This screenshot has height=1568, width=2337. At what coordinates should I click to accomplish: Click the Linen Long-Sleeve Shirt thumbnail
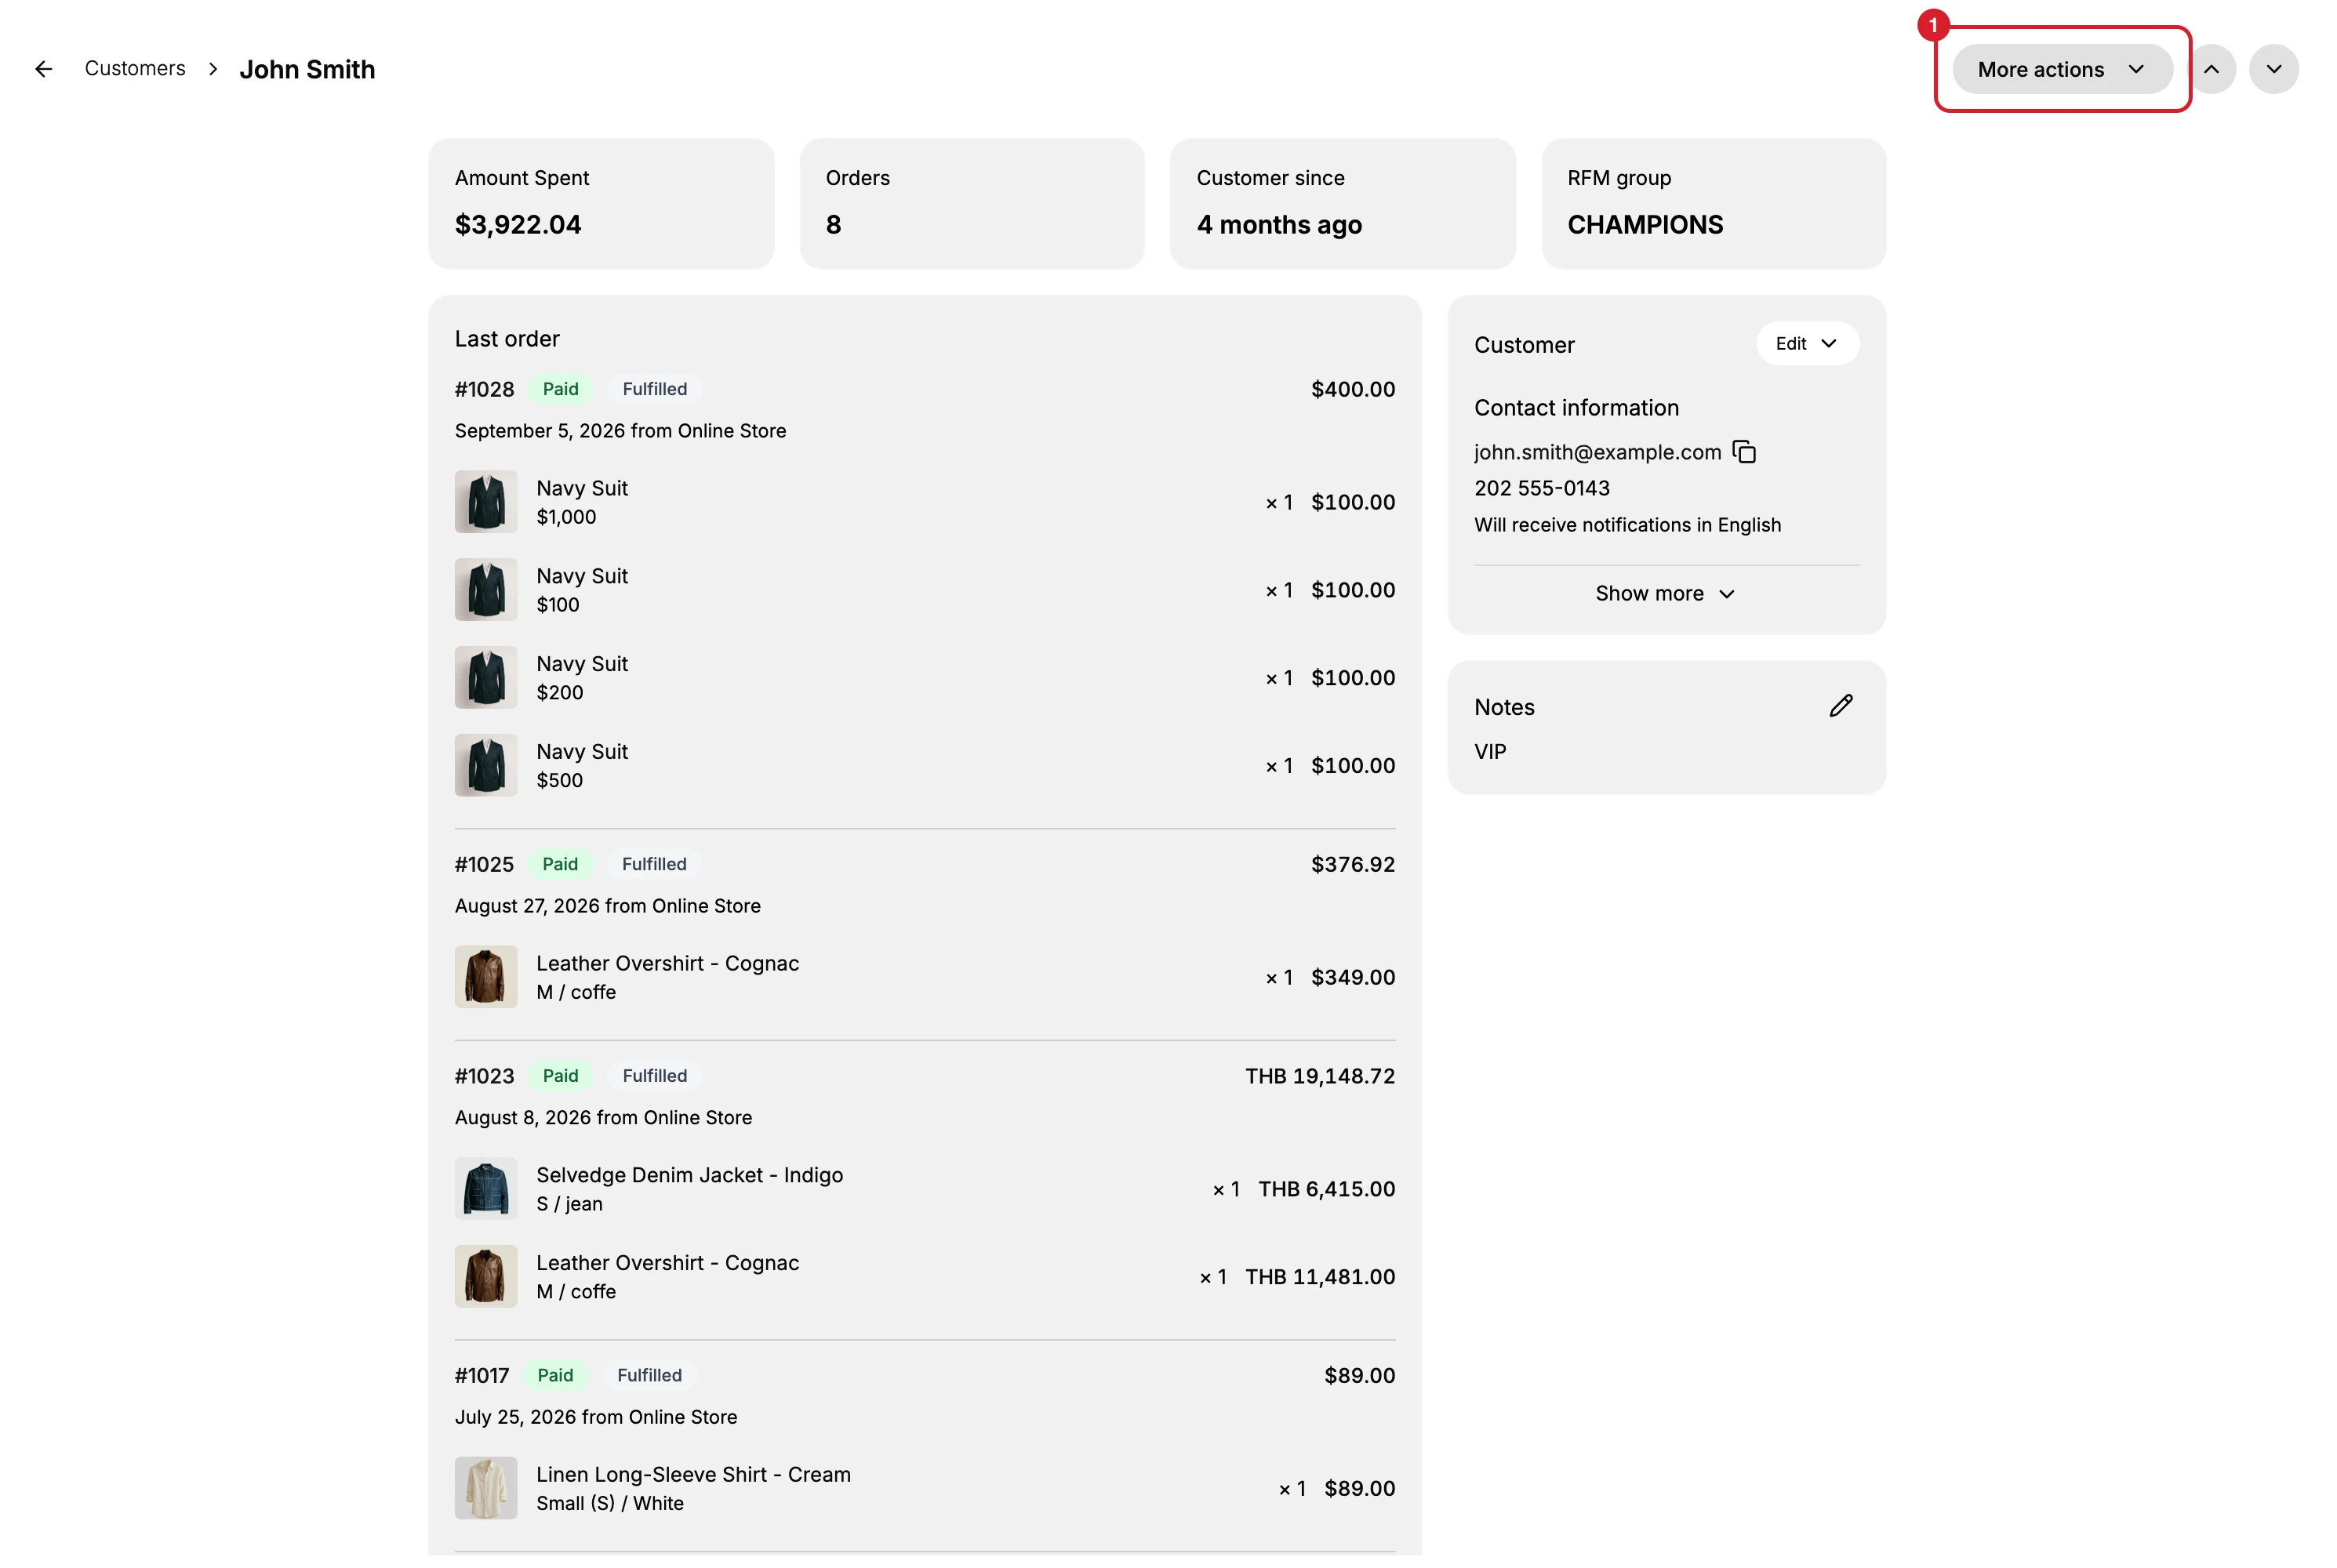pos(486,1488)
